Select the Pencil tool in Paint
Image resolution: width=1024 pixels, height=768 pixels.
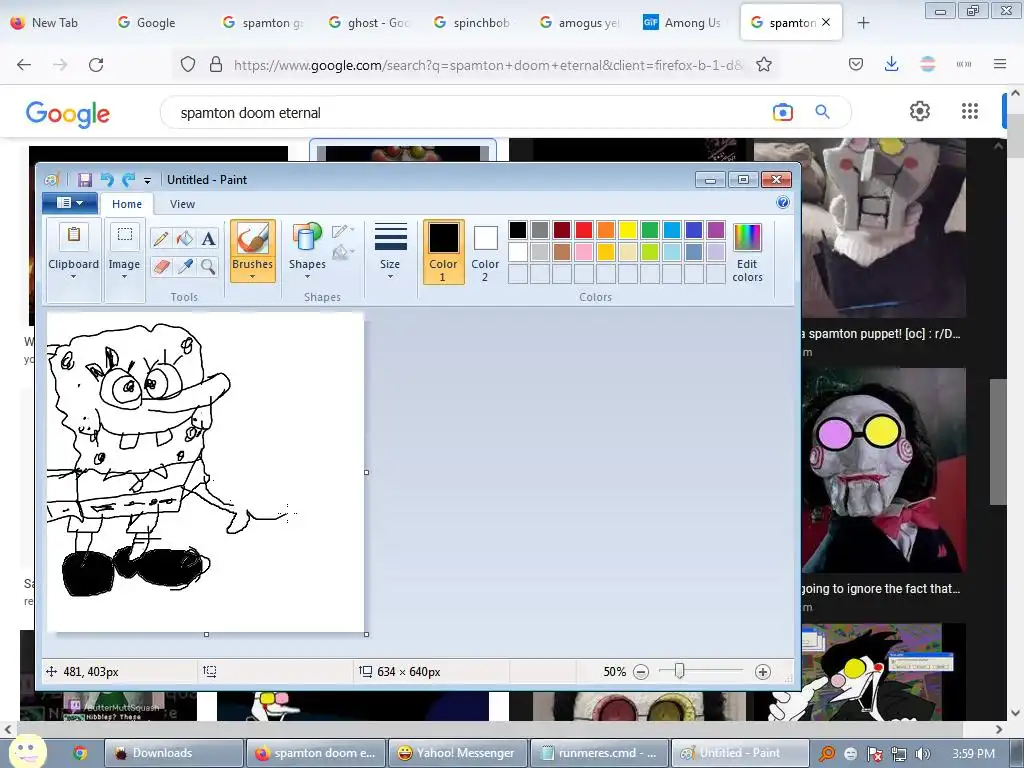(161, 239)
